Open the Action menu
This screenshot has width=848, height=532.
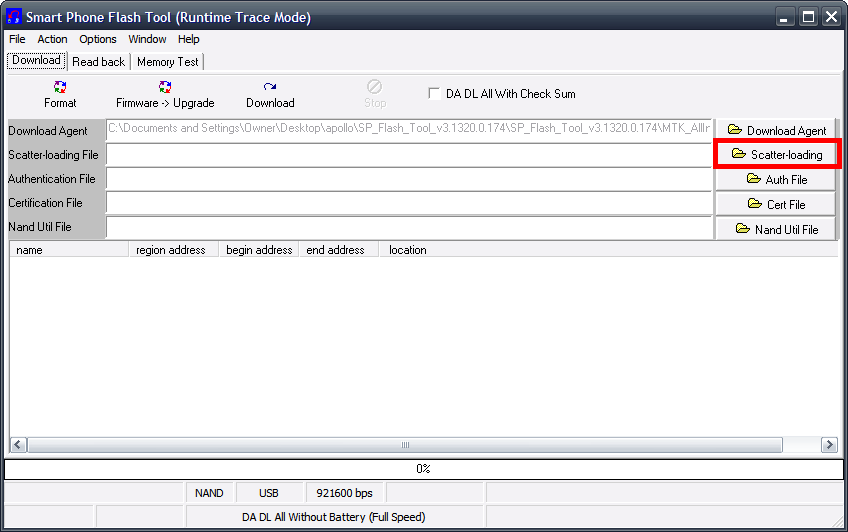(x=52, y=39)
